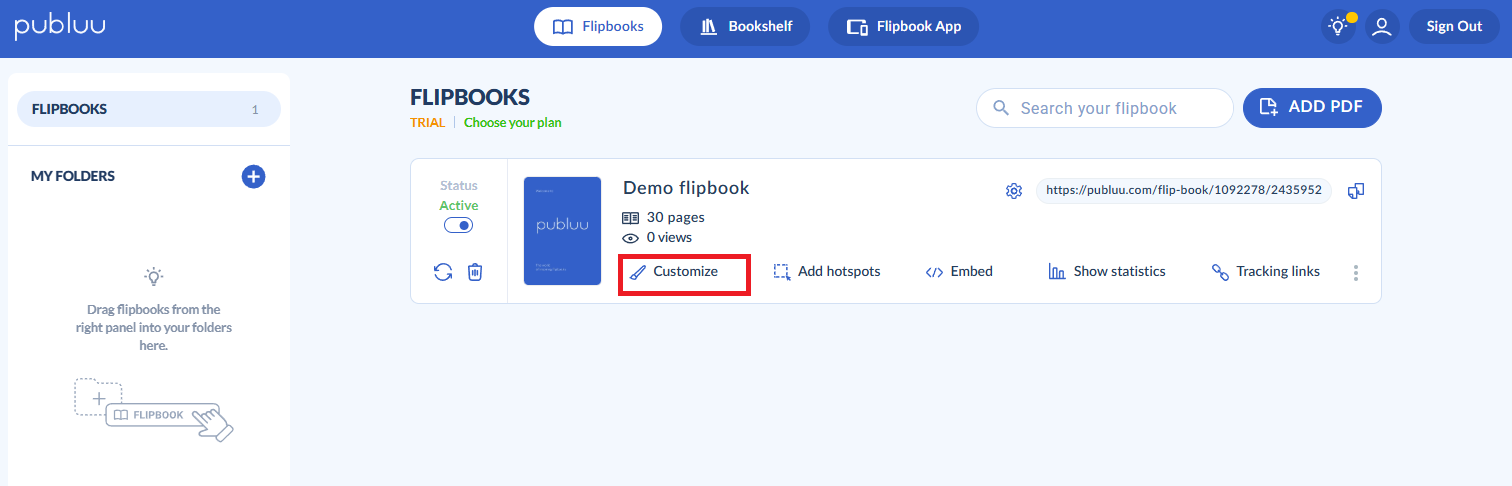Open the three-dot more options menu
Screen dimensions: 1512x486
point(1356,272)
